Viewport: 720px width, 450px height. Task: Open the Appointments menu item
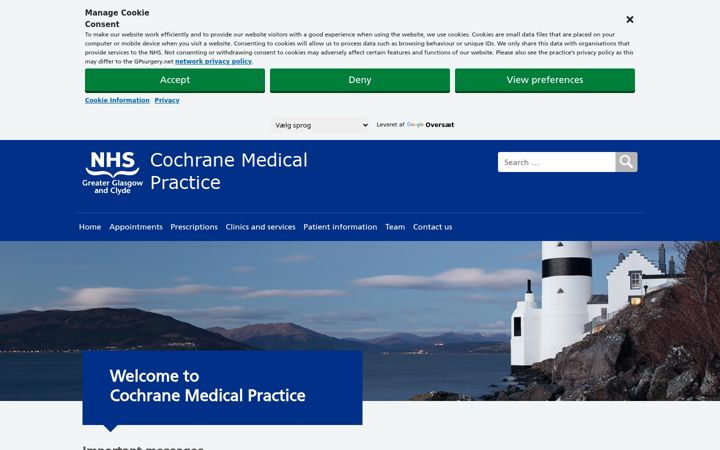136,227
